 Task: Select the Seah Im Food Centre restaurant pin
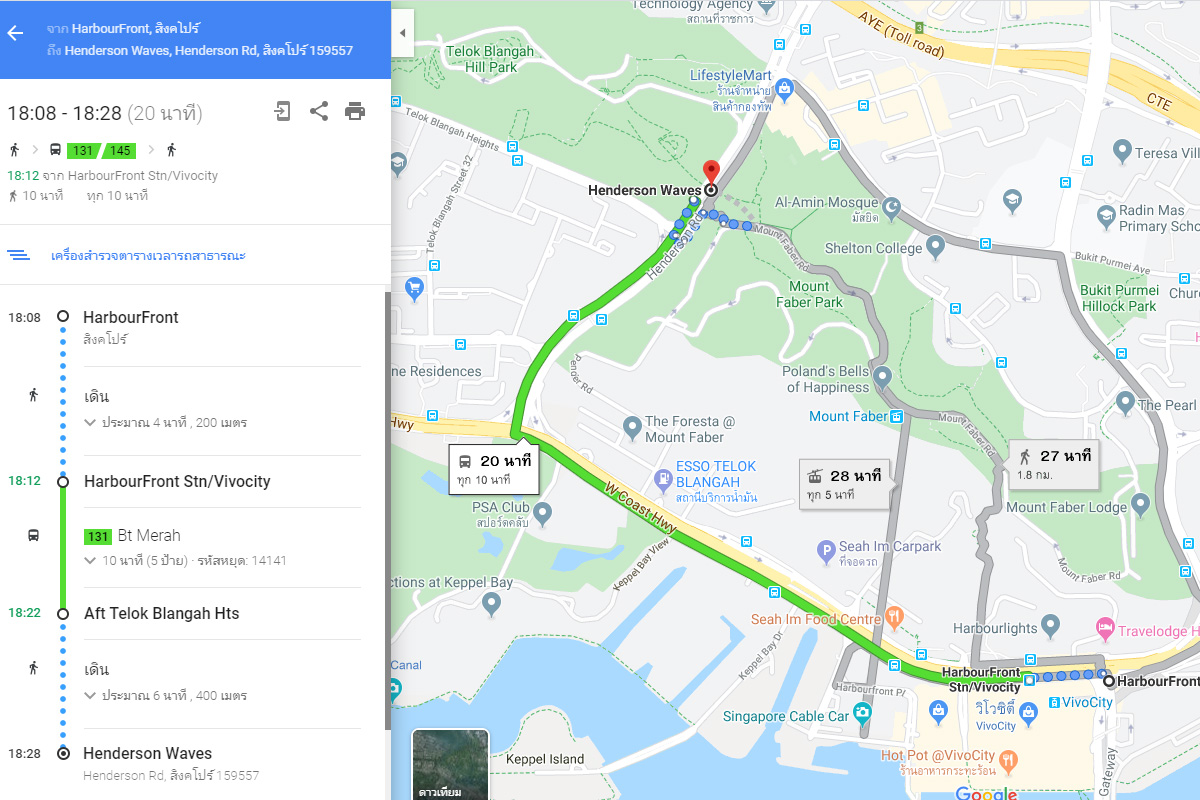pos(895,617)
